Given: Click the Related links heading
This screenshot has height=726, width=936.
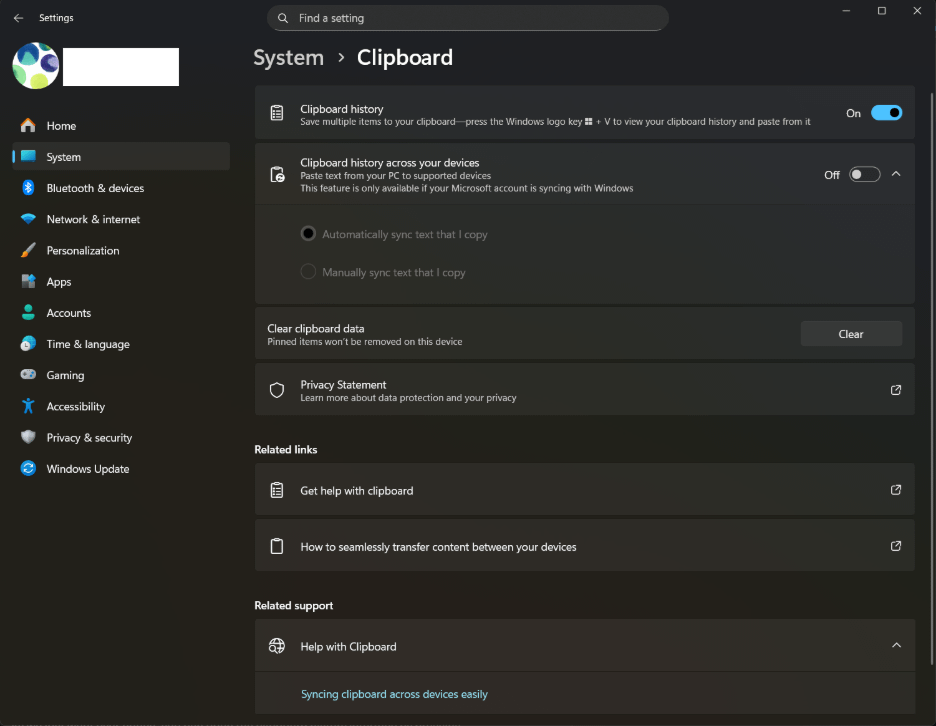Looking at the screenshot, I should (286, 449).
